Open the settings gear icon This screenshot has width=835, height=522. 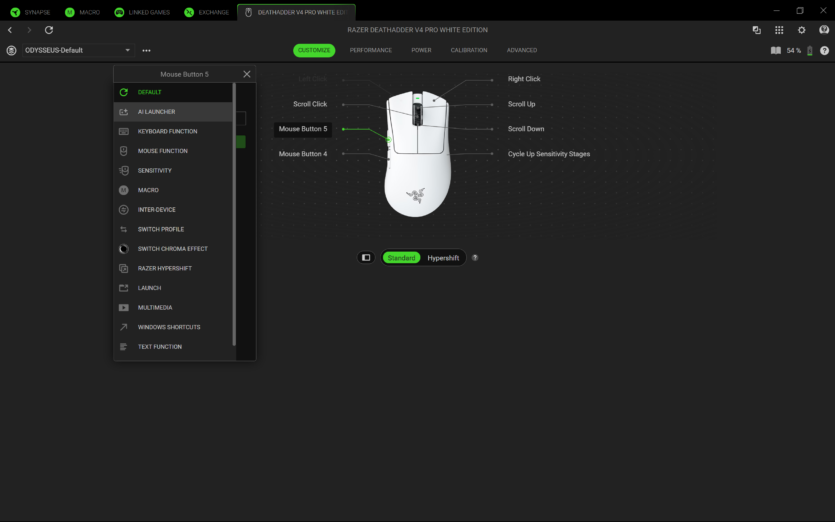(801, 30)
